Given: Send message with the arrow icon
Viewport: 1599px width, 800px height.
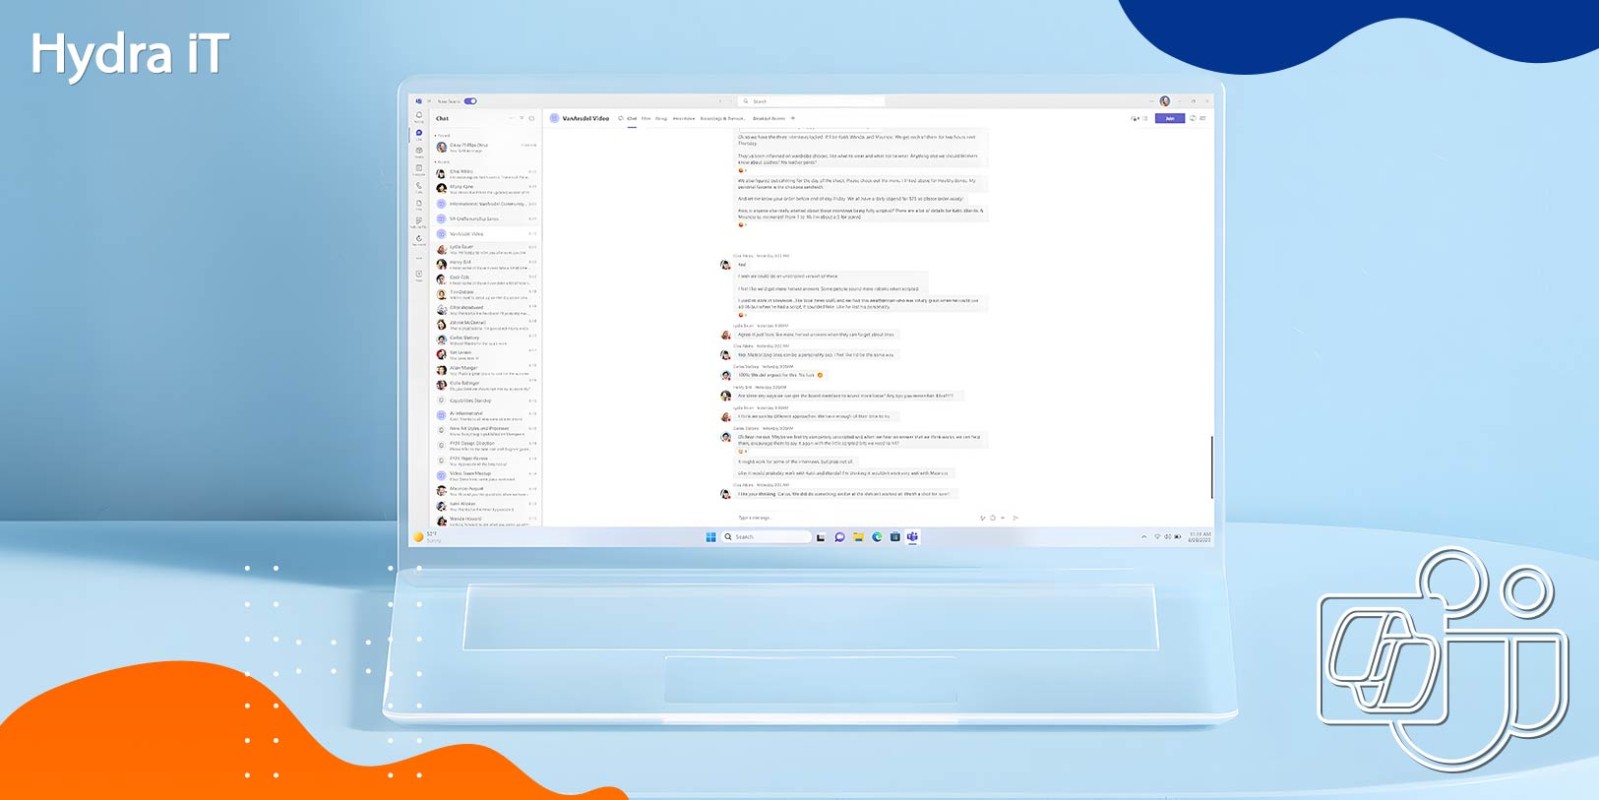Looking at the screenshot, I should point(1016,518).
